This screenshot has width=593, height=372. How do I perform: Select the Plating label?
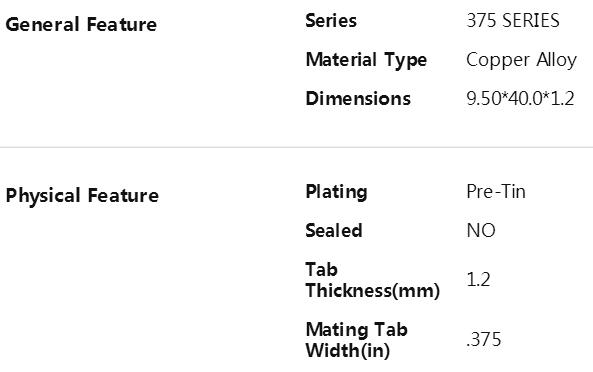(x=336, y=192)
